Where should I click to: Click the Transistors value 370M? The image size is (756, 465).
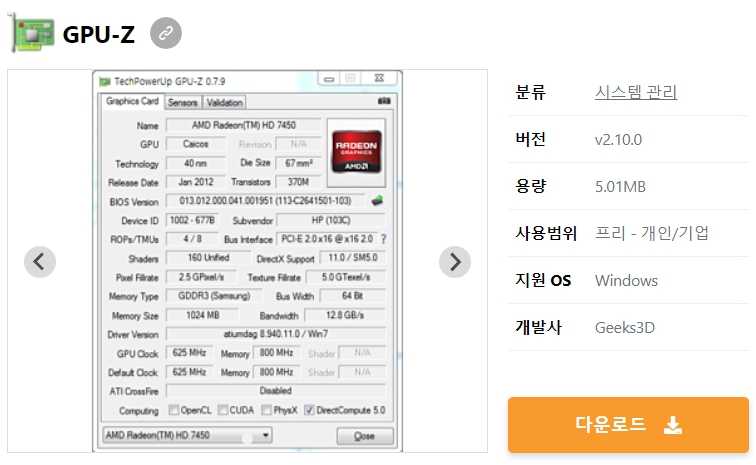[298, 182]
